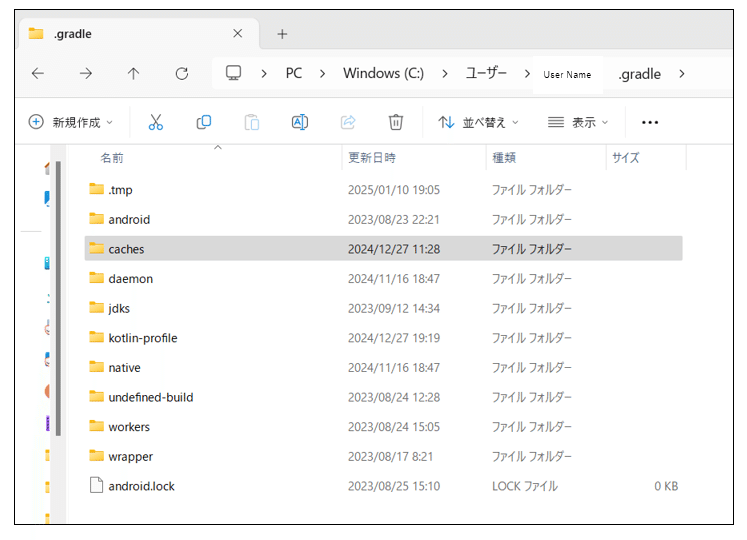Cut the selected item with scissors icon
The height and width of the screenshot is (540, 747).
click(156, 122)
